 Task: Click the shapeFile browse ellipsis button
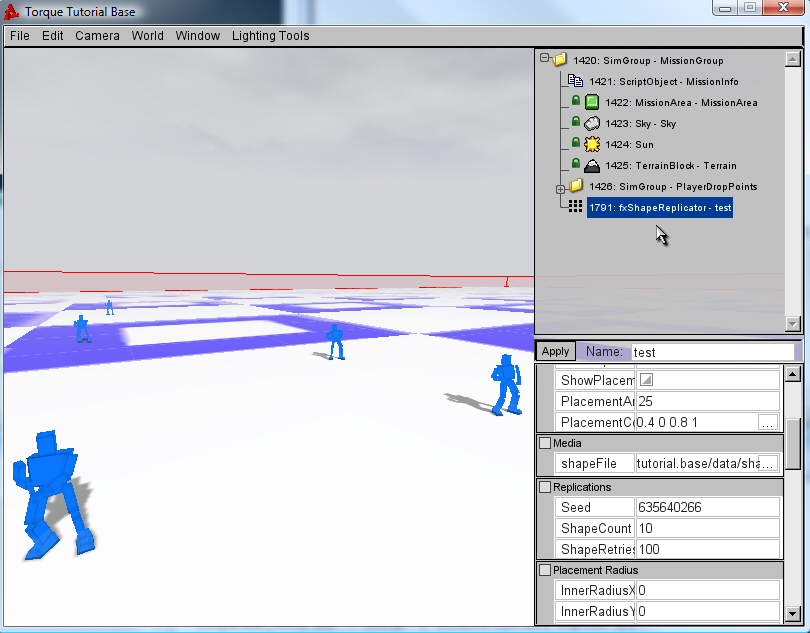767,464
